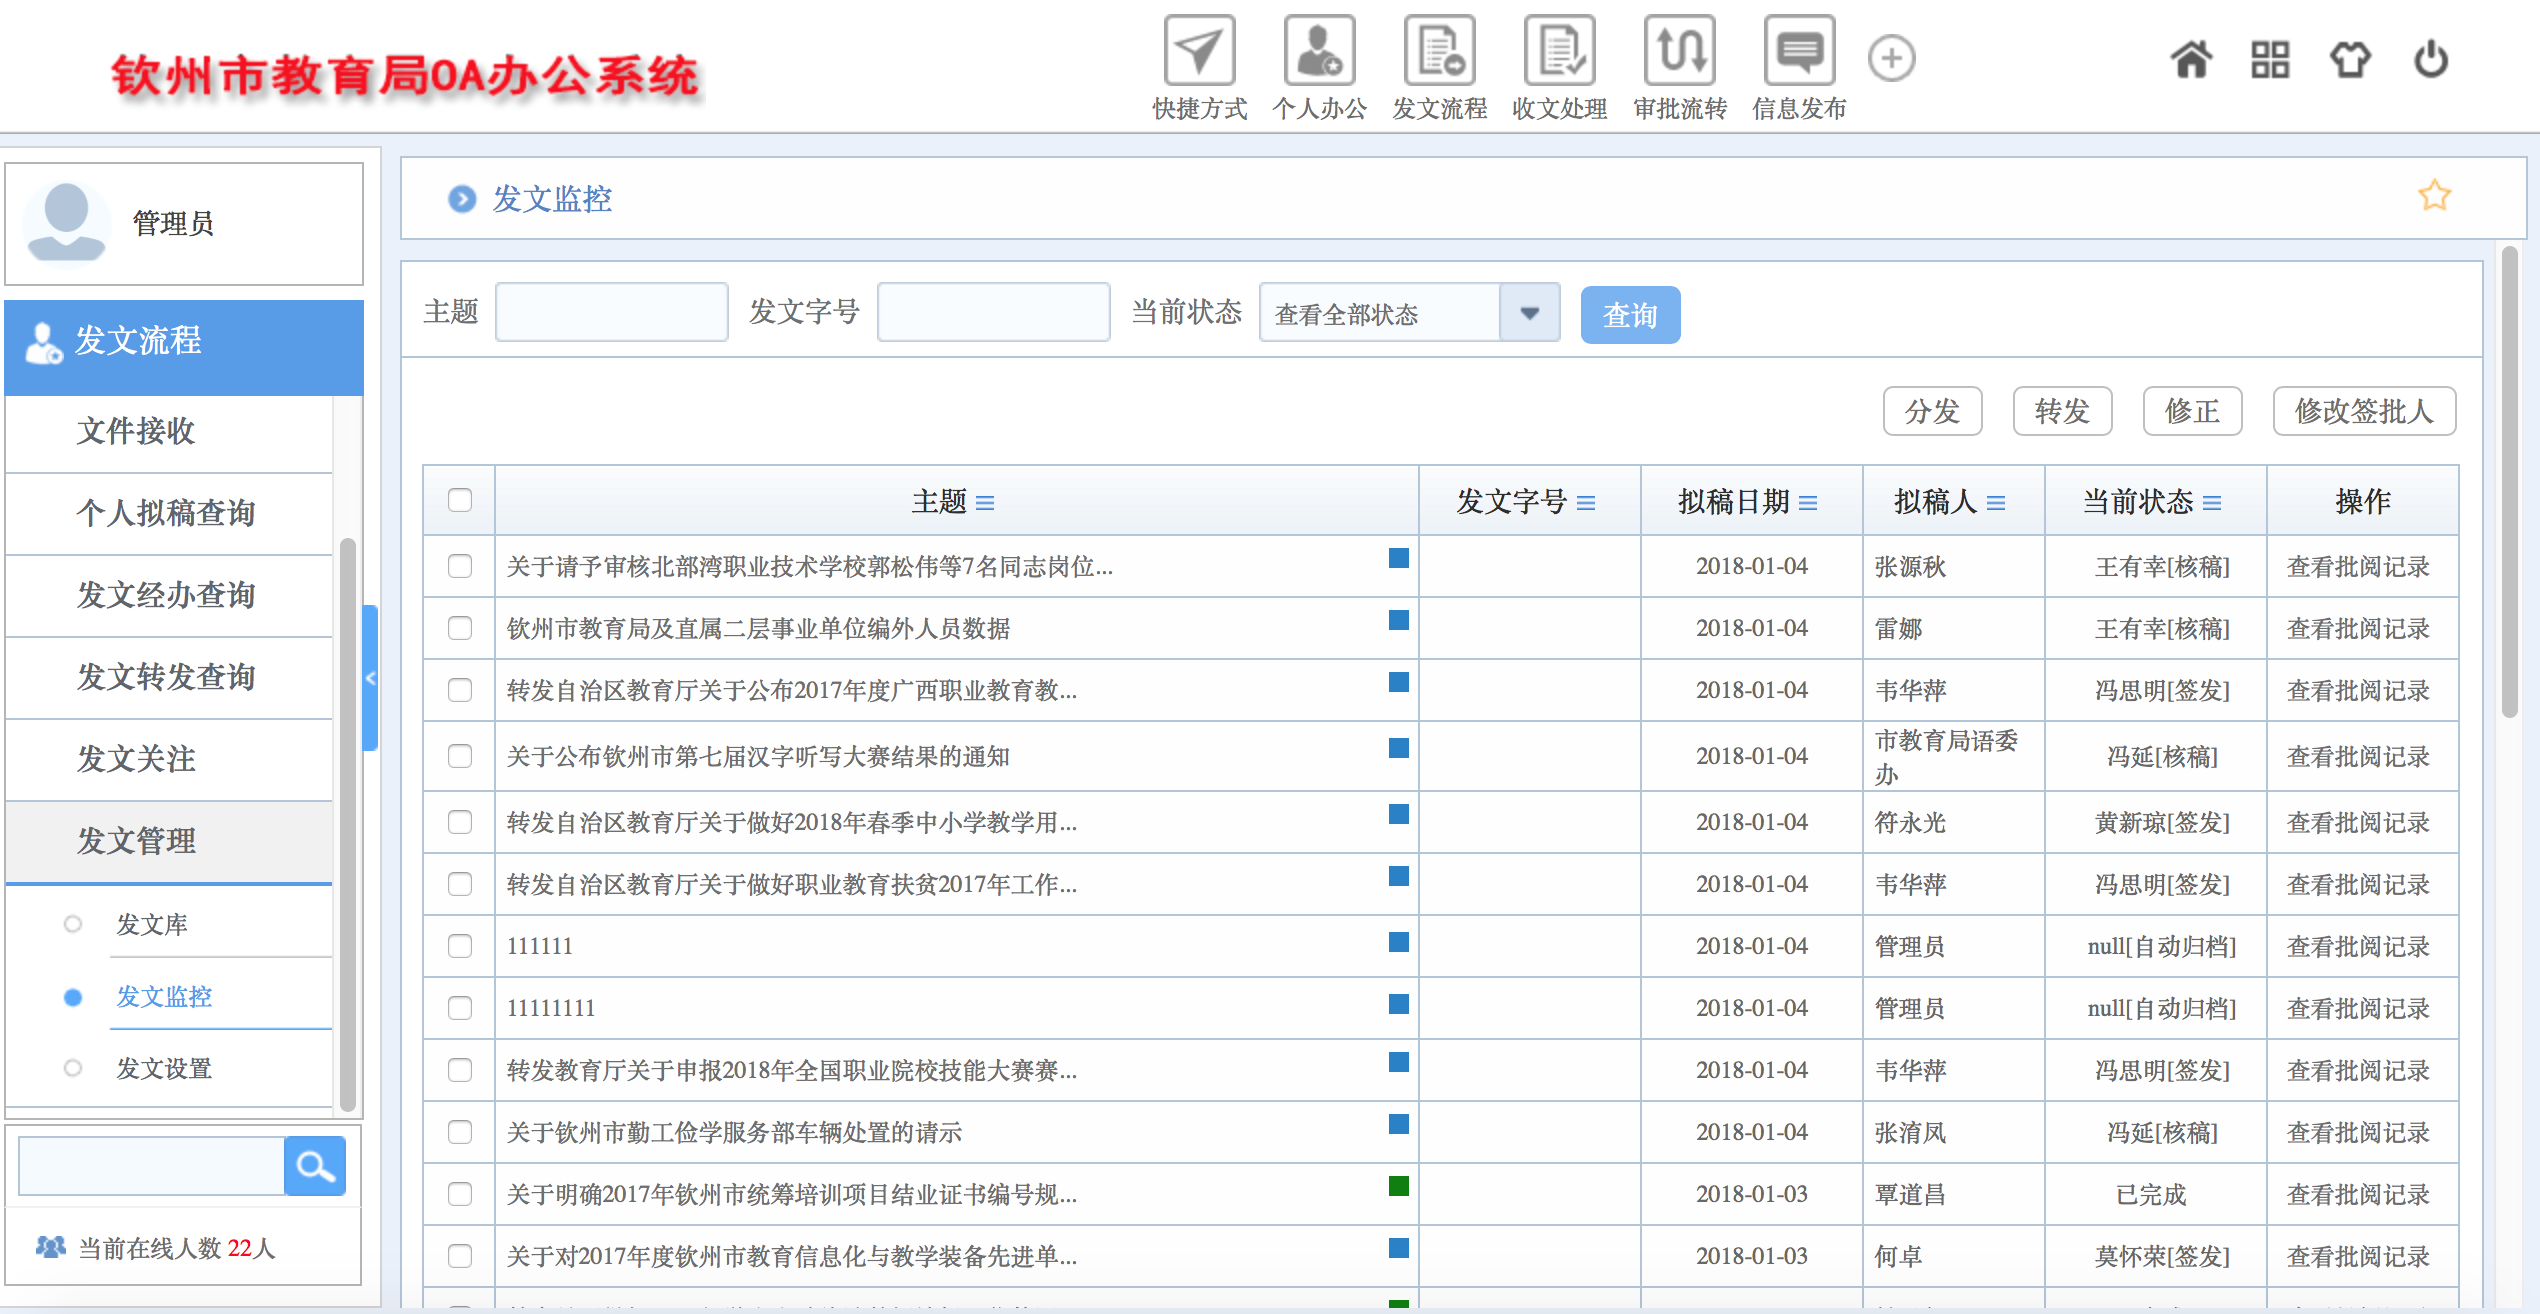This screenshot has width=2540, height=1314.
Task: Click blue status square on row 111111
Action: point(1399,942)
